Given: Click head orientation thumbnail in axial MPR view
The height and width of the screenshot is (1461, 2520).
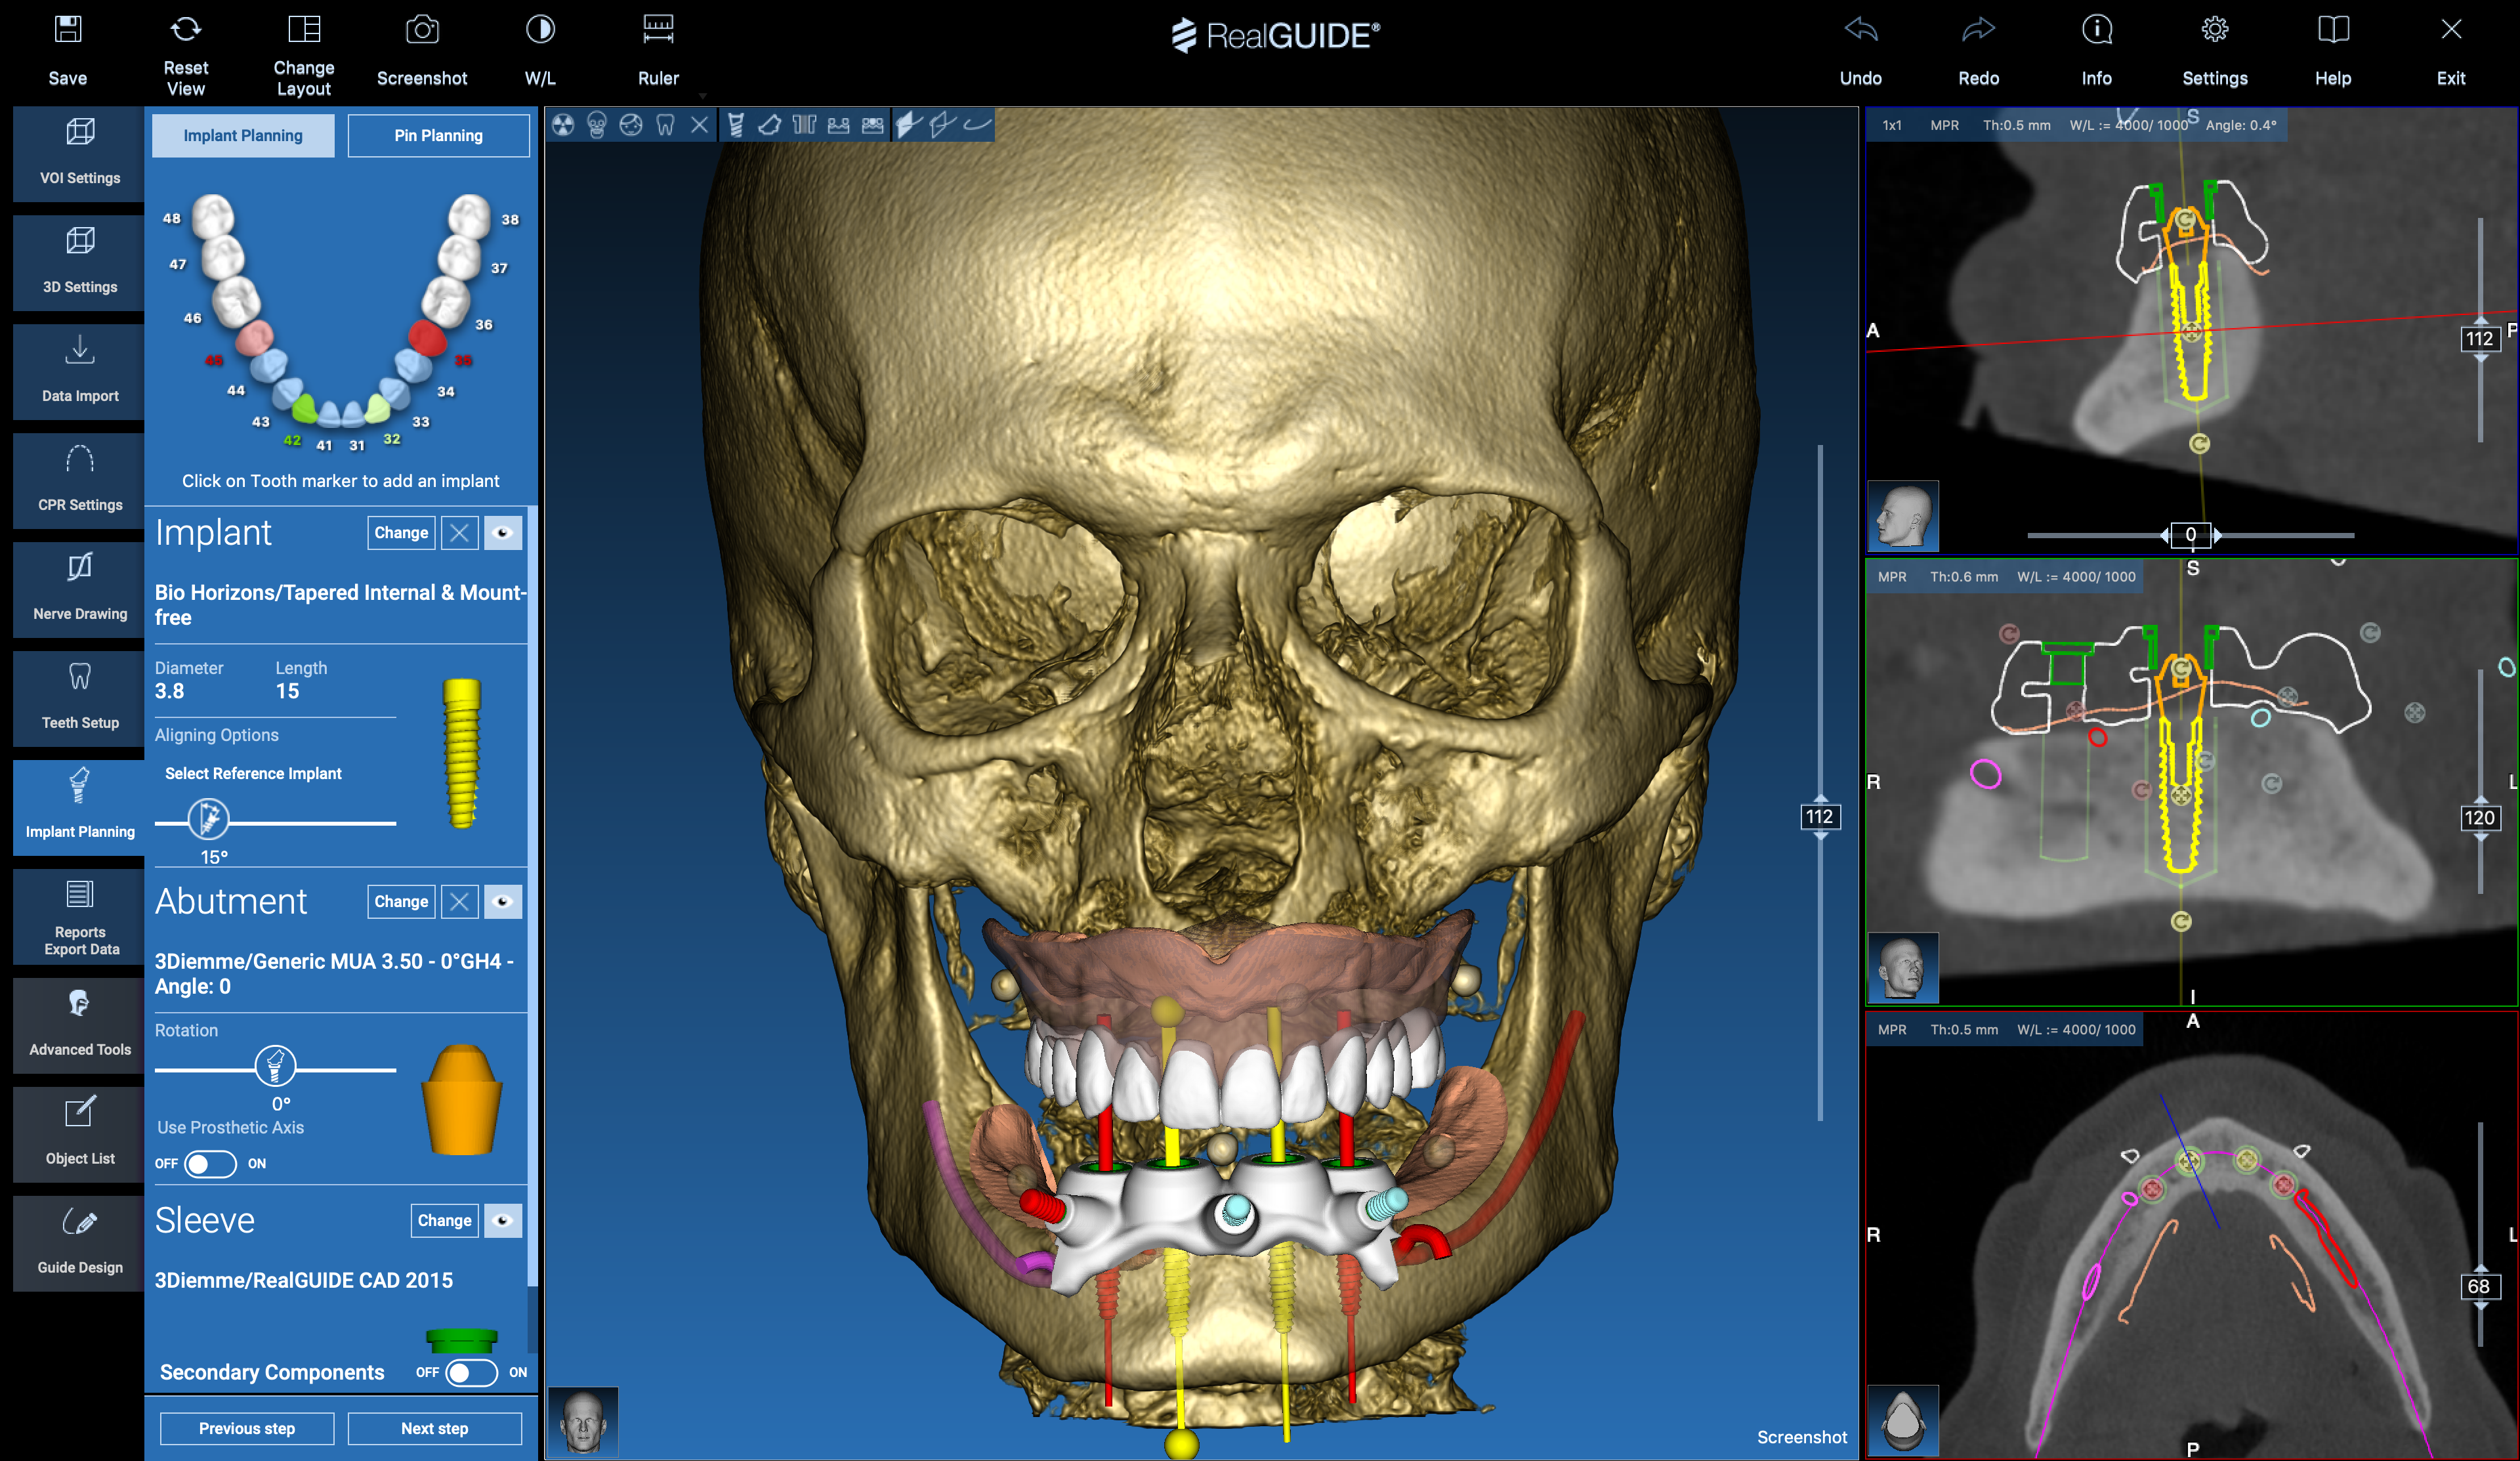Looking at the screenshot, I should (1903, 1420).
